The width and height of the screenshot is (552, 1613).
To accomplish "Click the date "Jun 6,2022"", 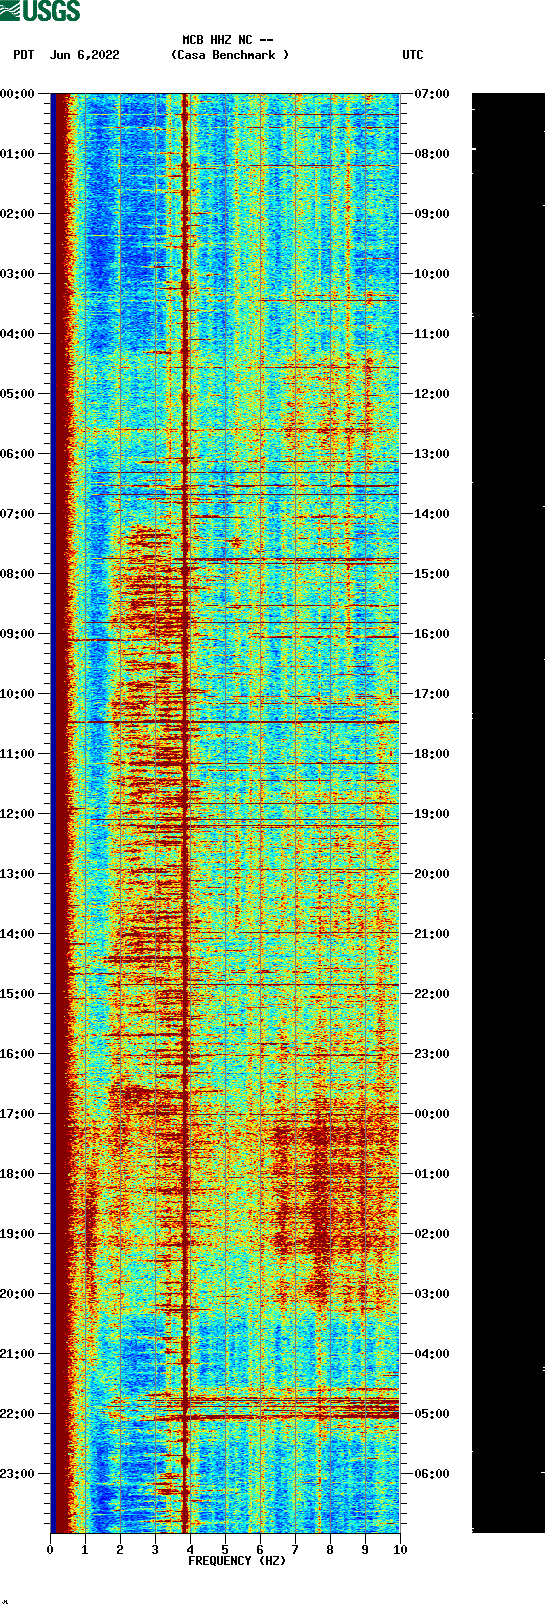I will click(84, 55).
